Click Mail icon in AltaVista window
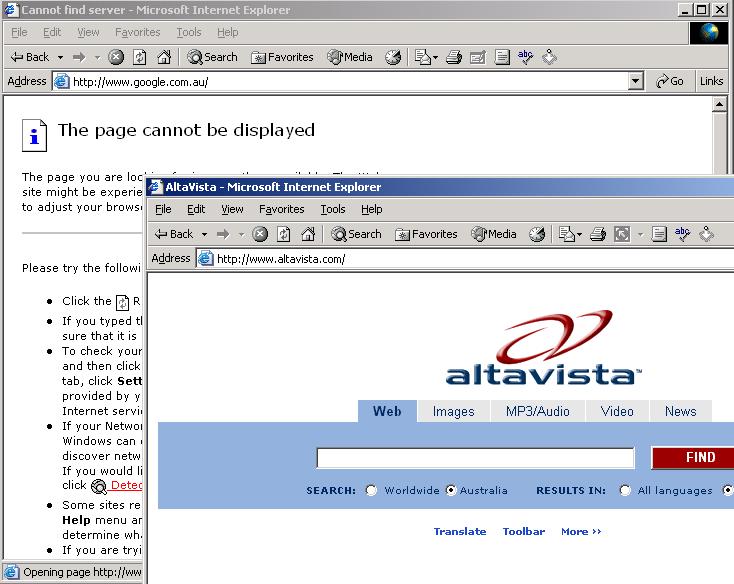This screenshot has width=734, height=584. click(567, 234)
